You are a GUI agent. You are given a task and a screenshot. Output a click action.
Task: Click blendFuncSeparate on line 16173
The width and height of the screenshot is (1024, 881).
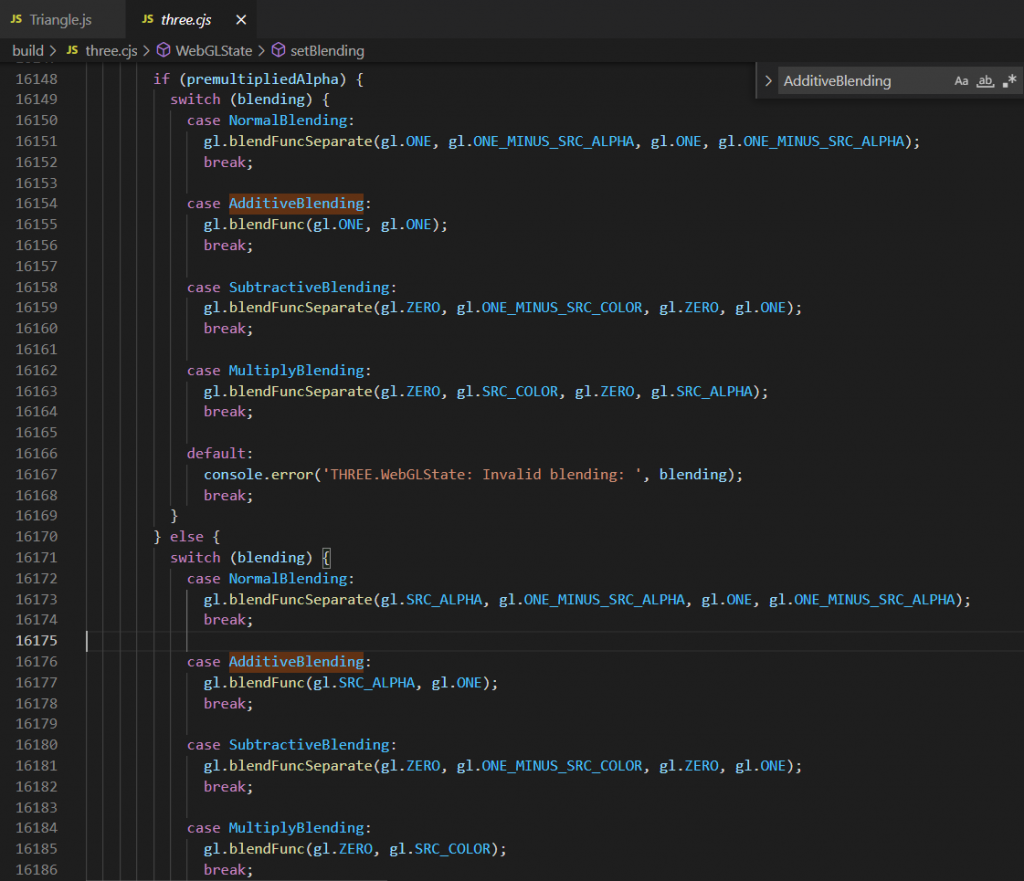[x=300, y=600]
